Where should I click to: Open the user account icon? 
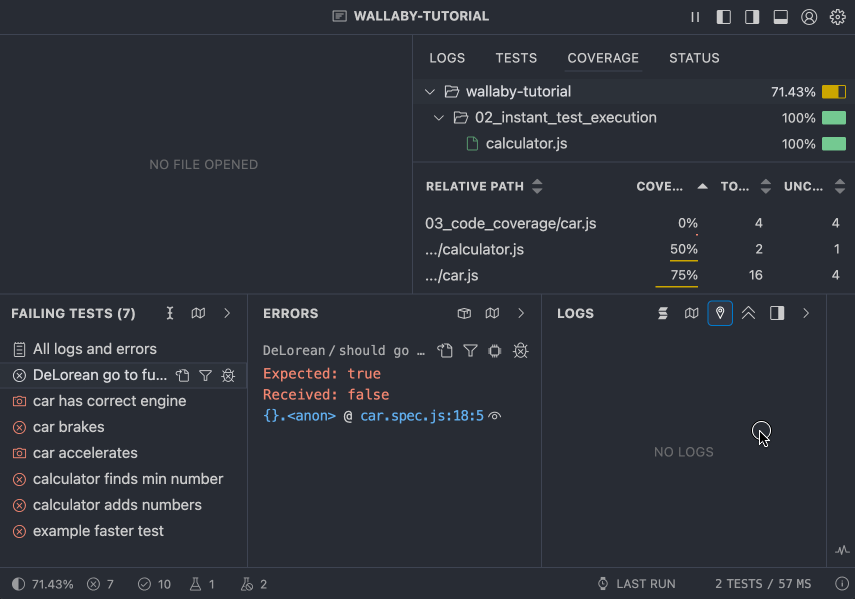click(809, 16)
